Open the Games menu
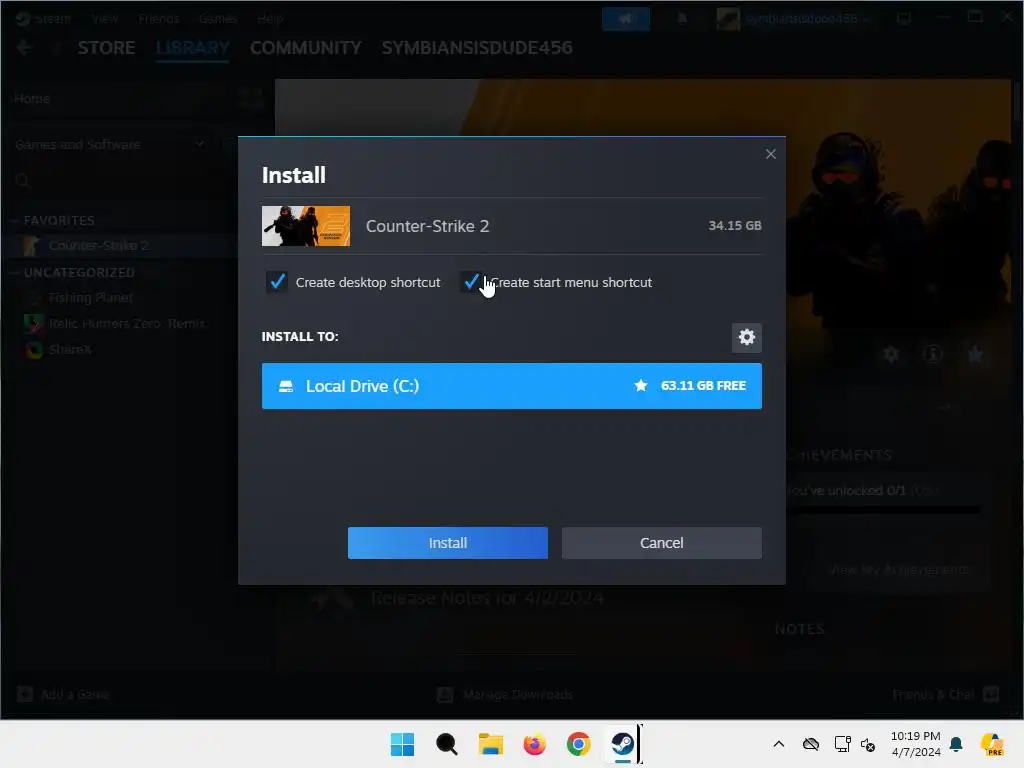This screenshot has height=768, width=1024. [x=218, y=18]
